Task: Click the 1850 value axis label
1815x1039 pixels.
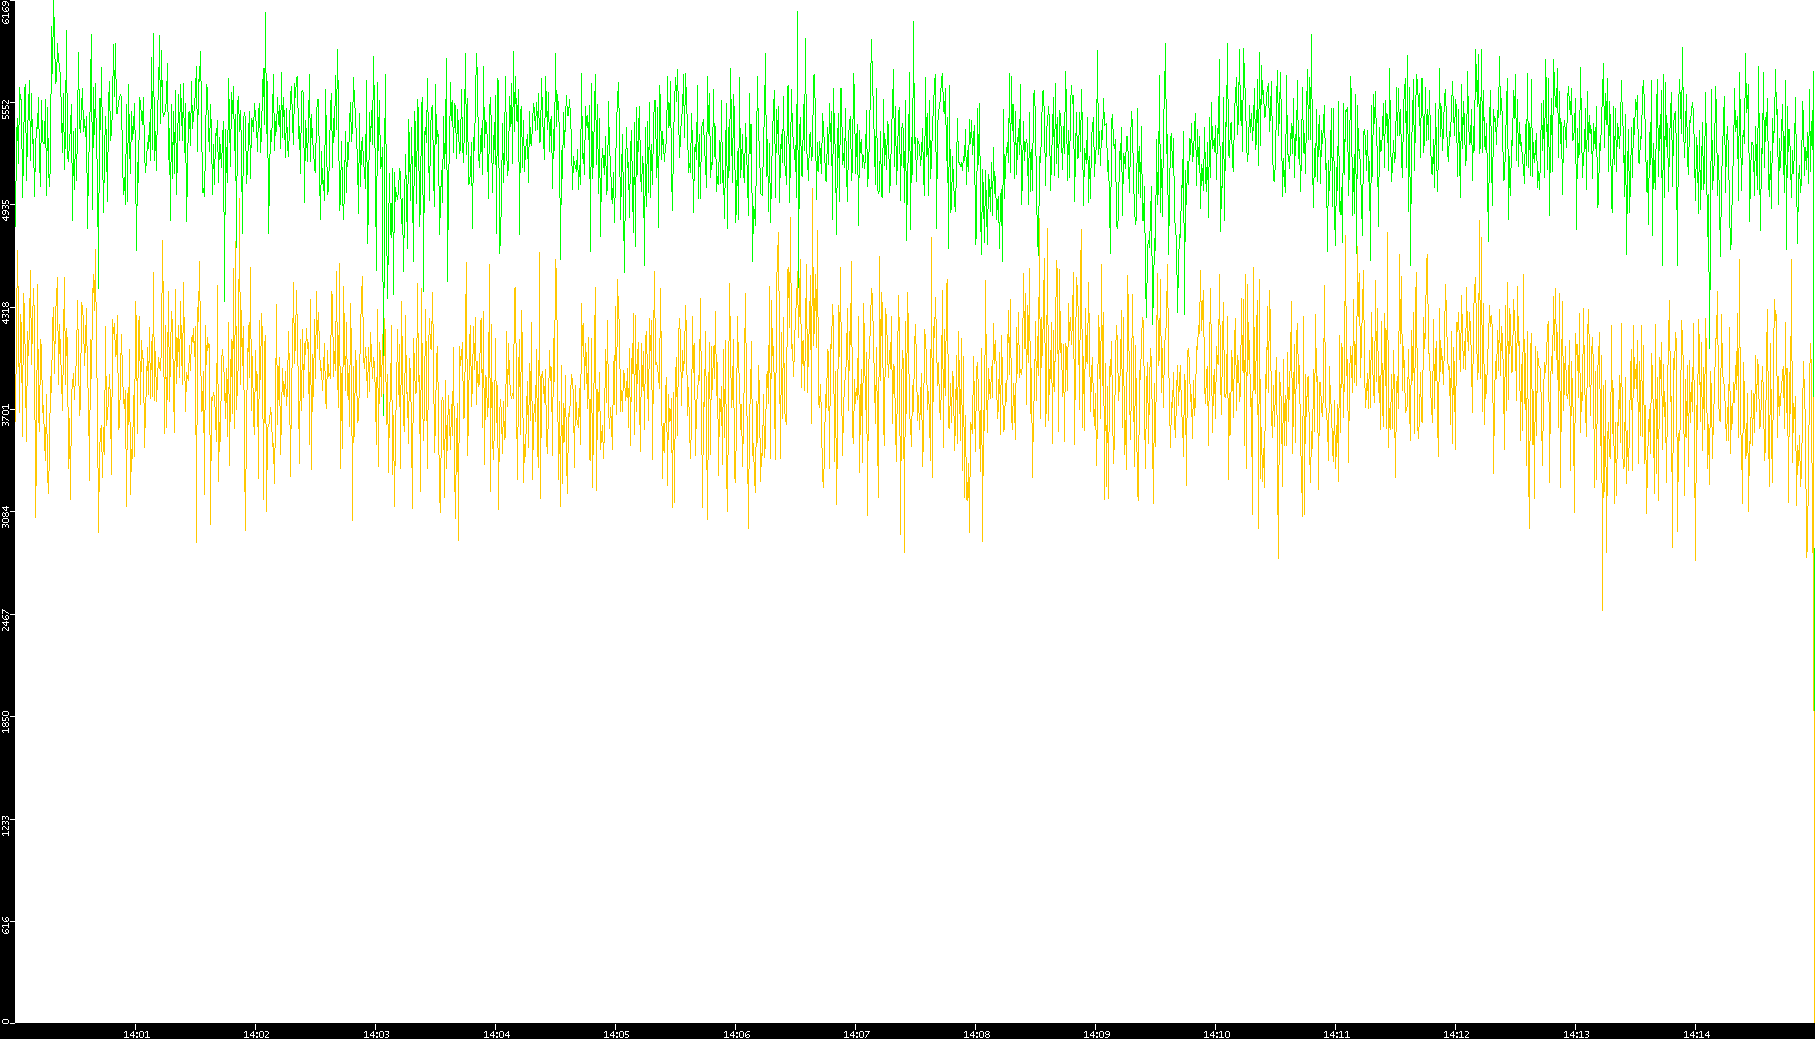Action: (7, 722)
